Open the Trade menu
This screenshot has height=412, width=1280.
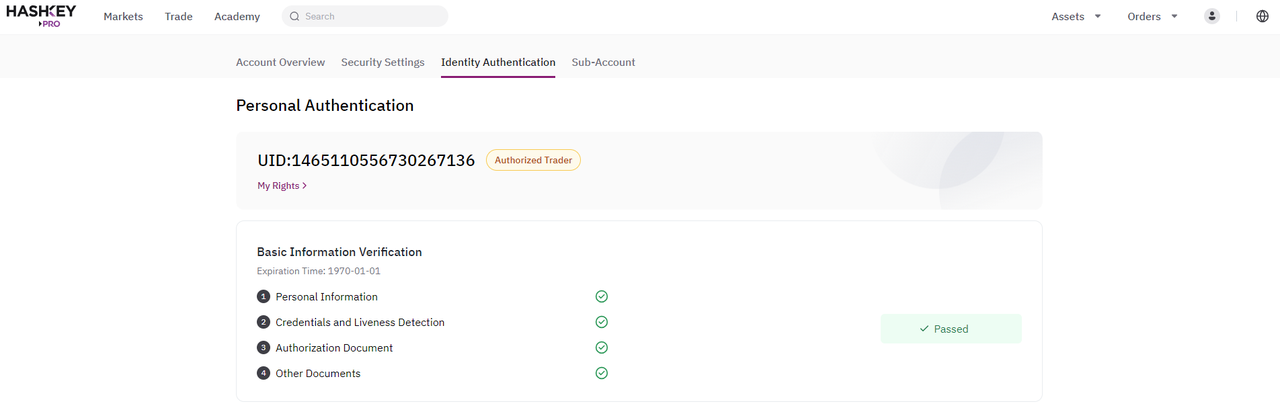click(179, 16)
